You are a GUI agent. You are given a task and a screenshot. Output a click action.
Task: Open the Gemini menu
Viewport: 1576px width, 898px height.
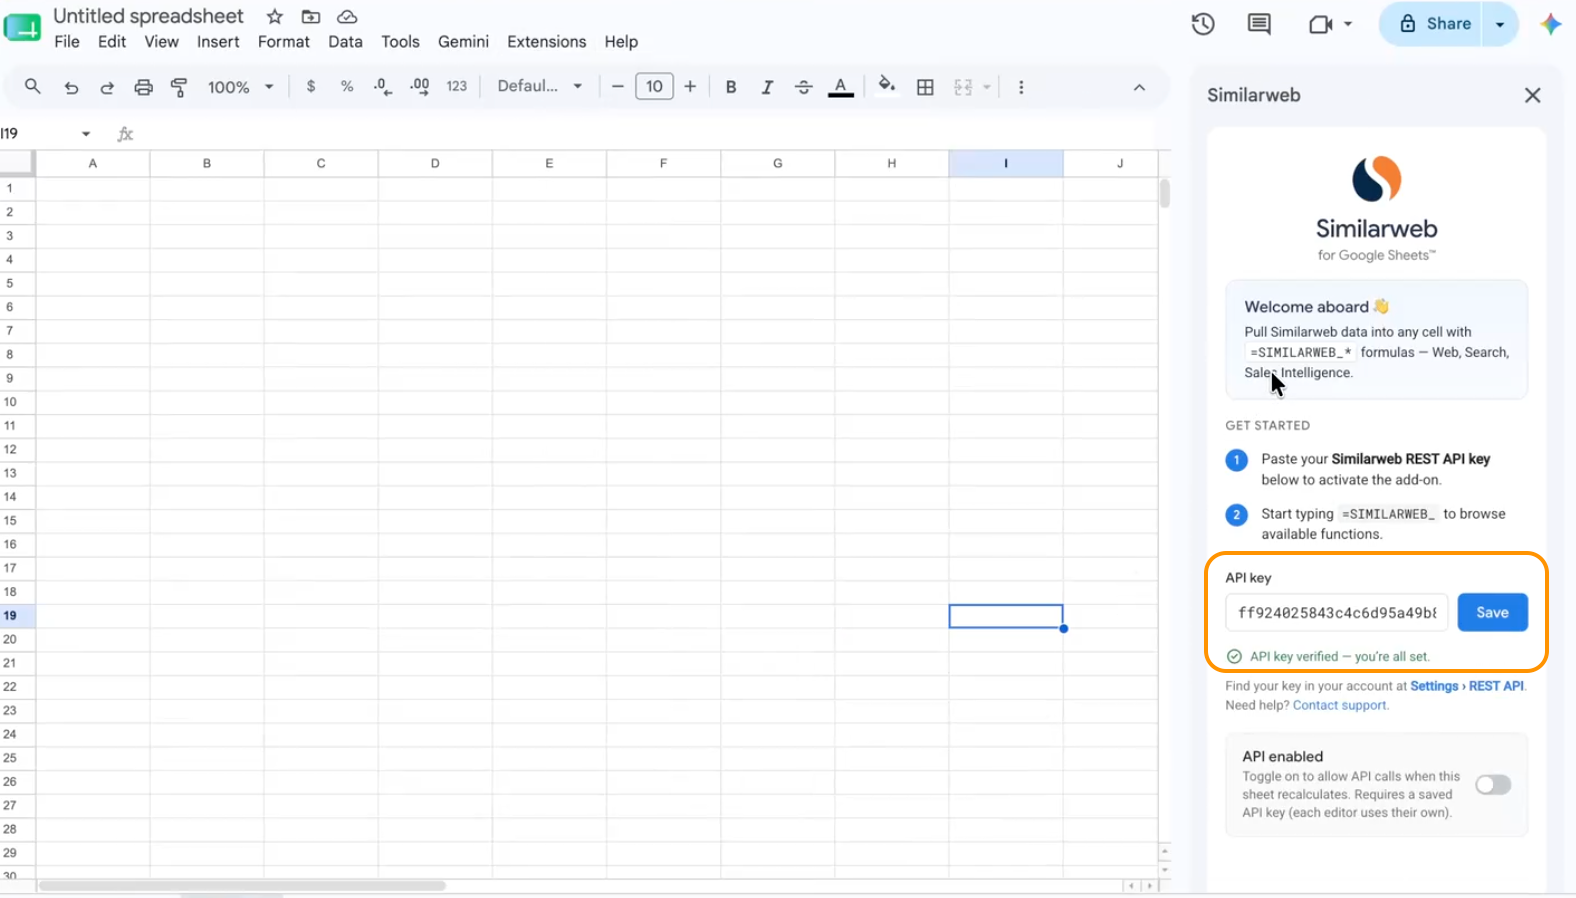(463, 42)
